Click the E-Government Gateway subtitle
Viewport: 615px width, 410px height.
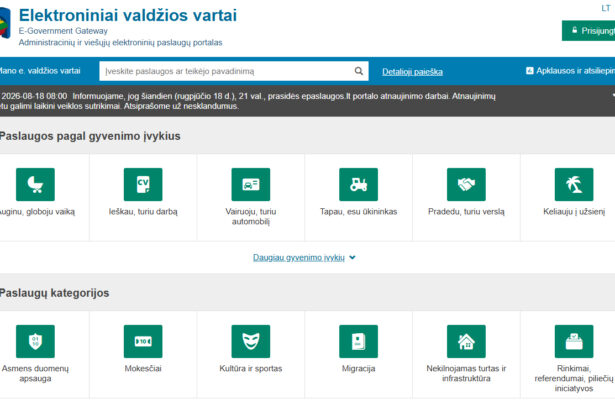(x=63, y=31)
